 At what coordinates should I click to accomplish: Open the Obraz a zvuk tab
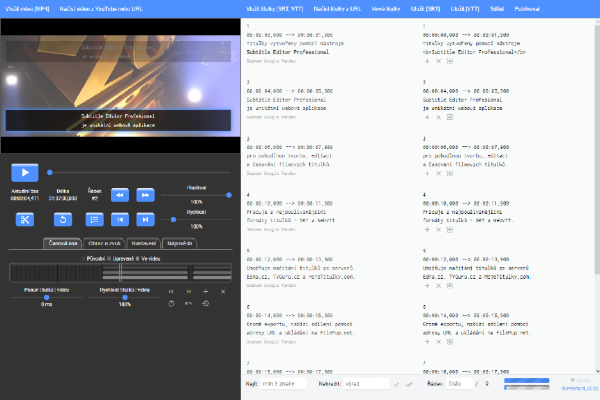tap(105, 242)
